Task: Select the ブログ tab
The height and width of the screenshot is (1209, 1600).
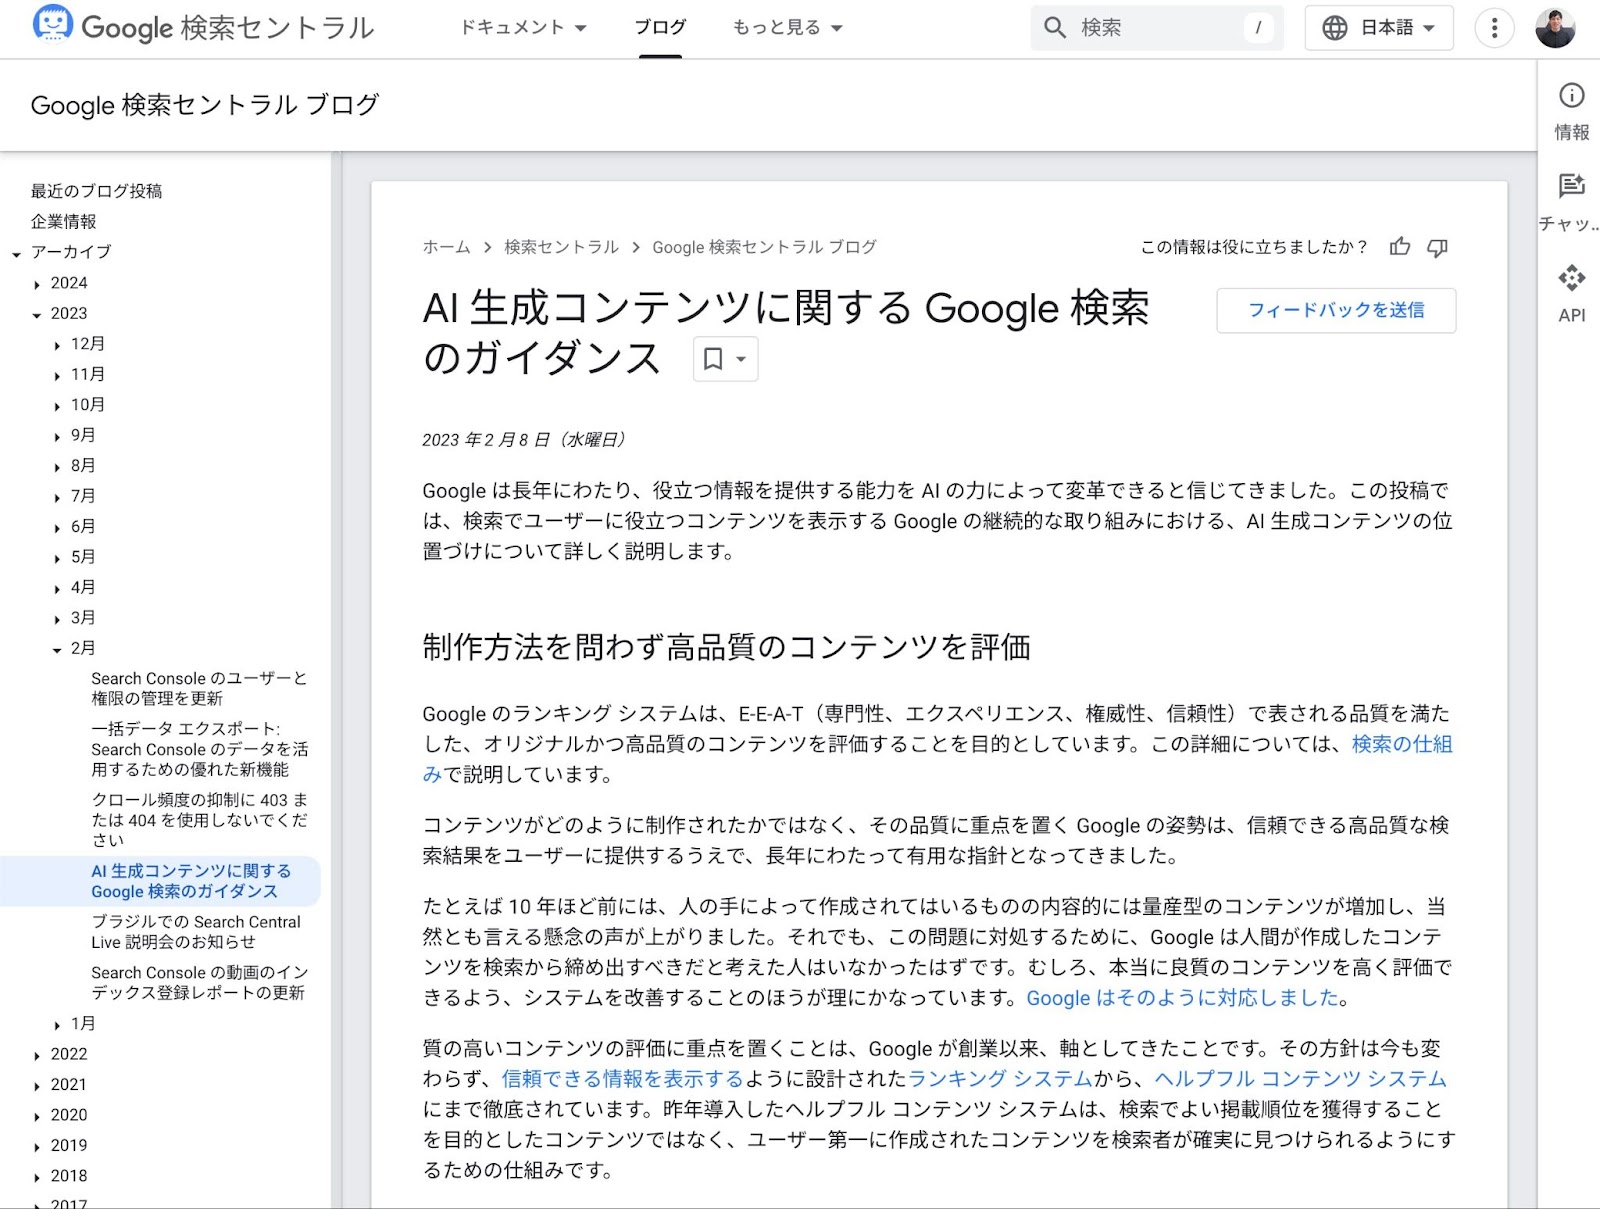Action: pos(660,28)
